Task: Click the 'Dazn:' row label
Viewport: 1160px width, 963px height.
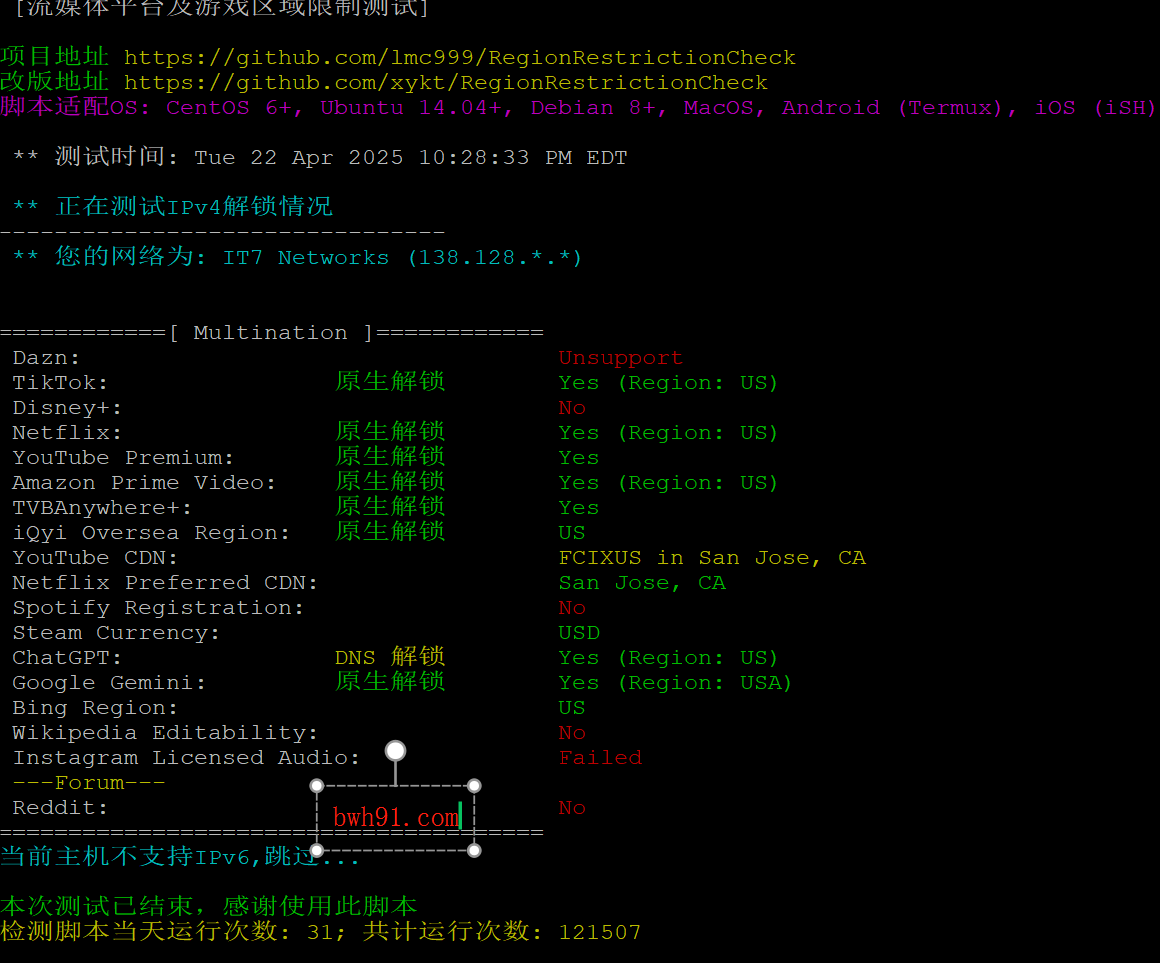Action: [46, 358]
